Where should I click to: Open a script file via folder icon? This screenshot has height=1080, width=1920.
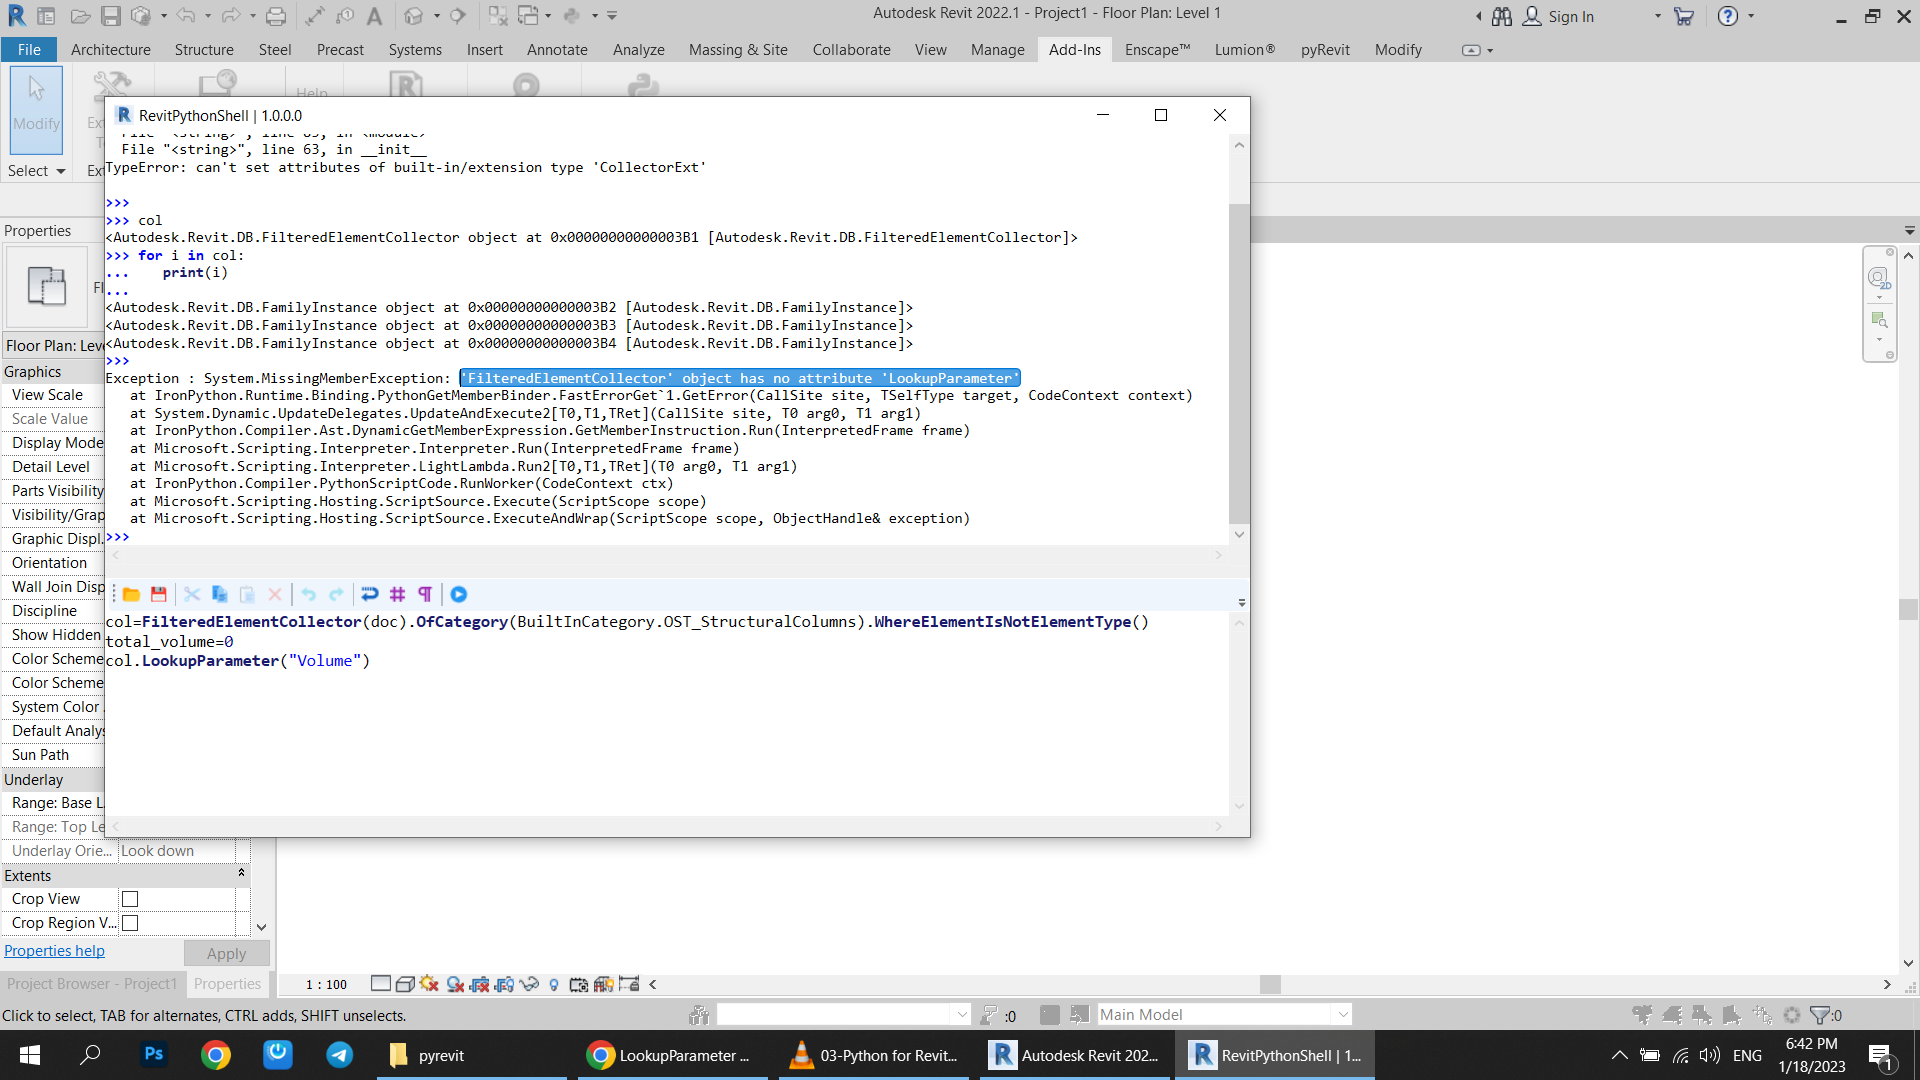pos(131,594)
